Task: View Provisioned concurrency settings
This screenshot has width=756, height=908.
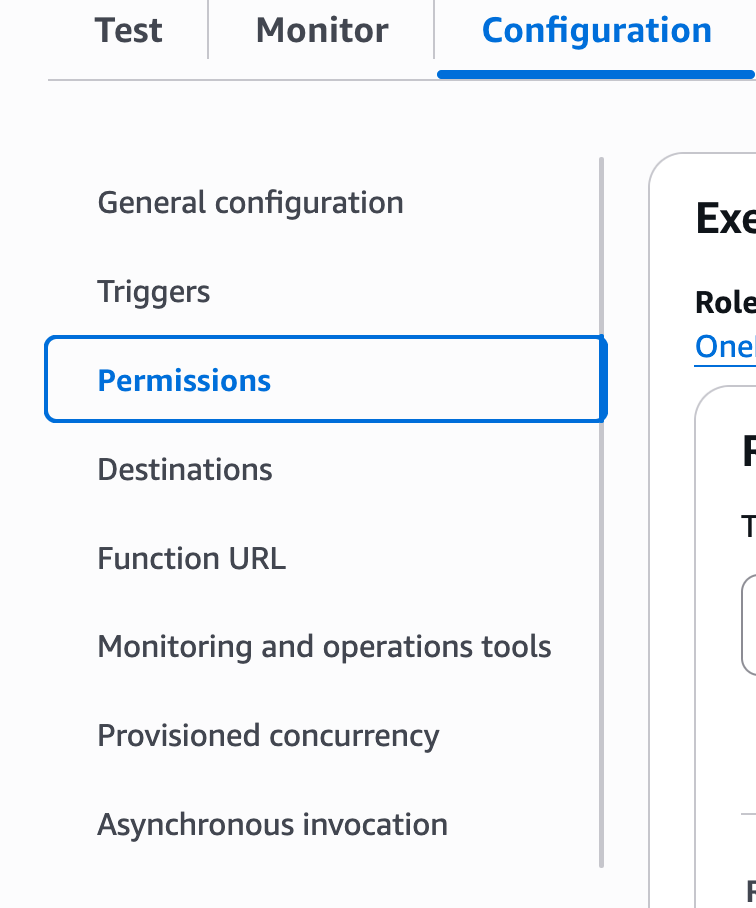Action: (x=268, y=736)
